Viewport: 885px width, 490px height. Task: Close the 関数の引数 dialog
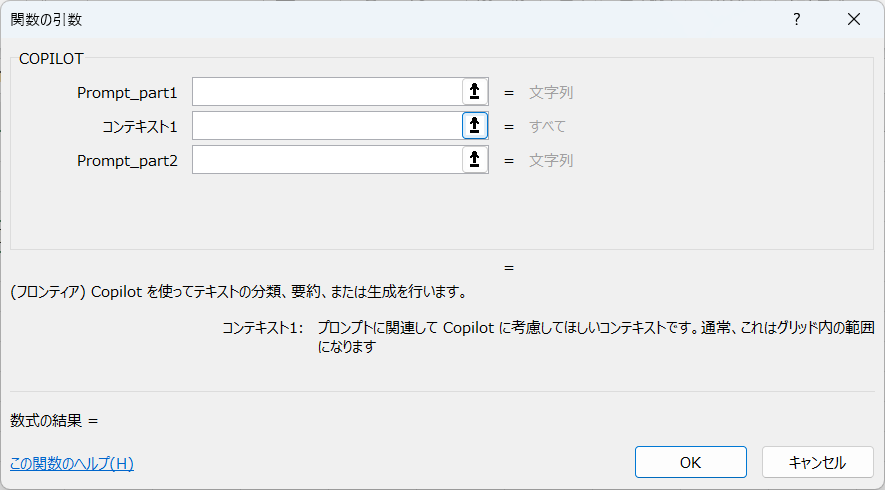tap(854, 19)
